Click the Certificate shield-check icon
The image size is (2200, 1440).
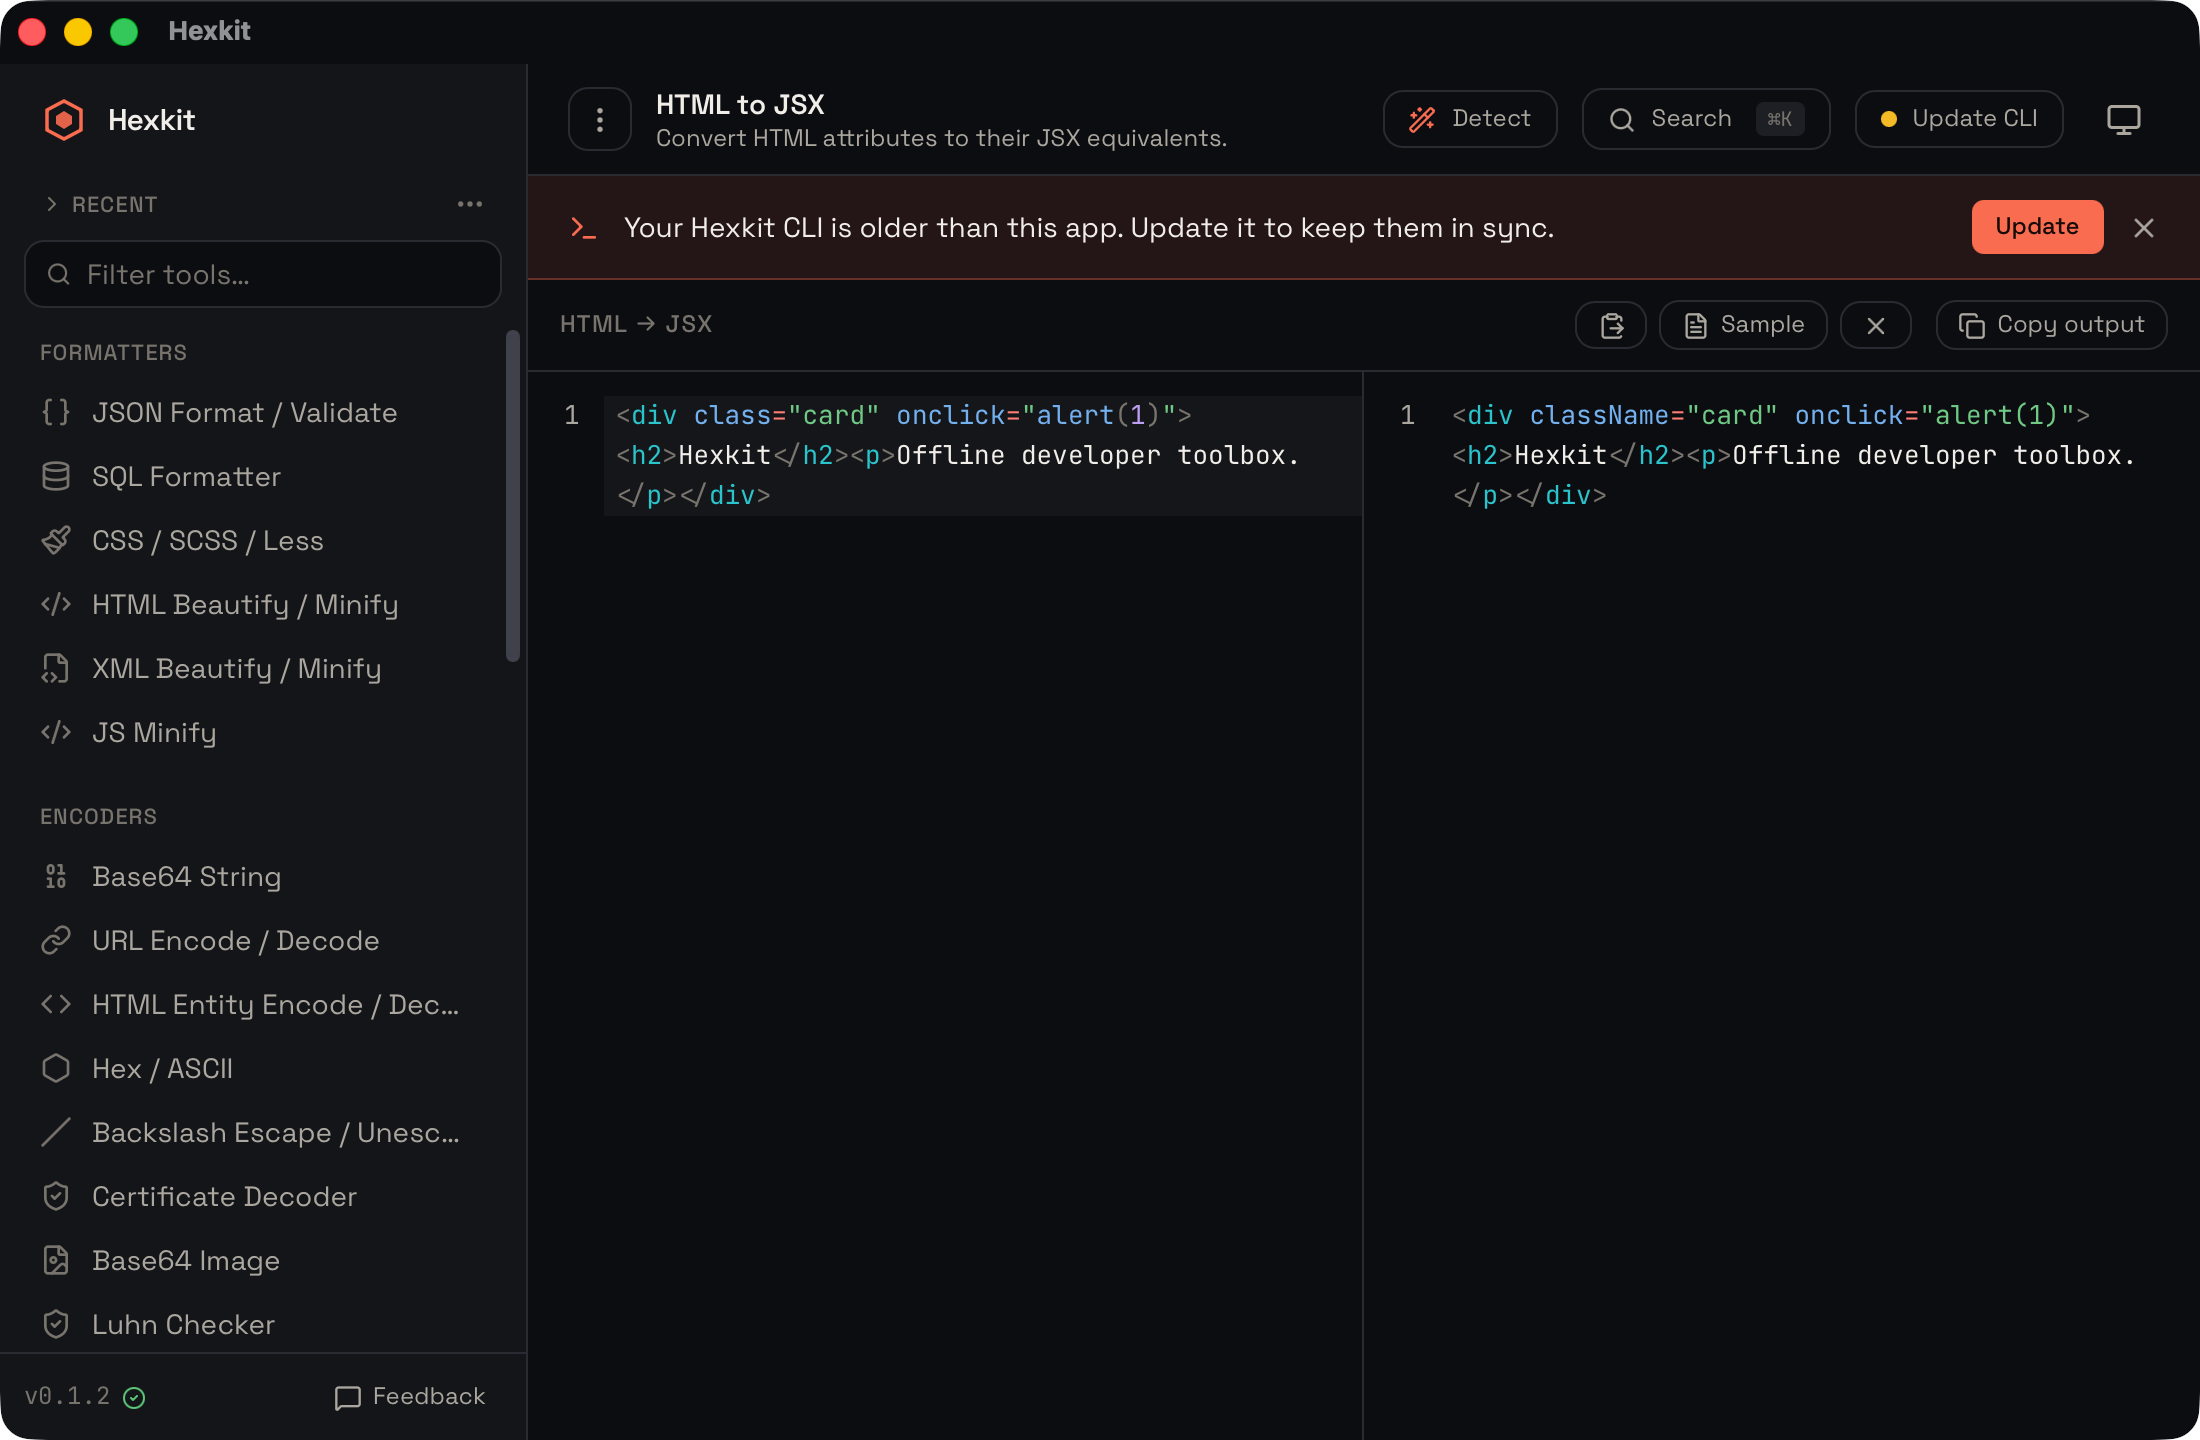(x=56, y=1196)
